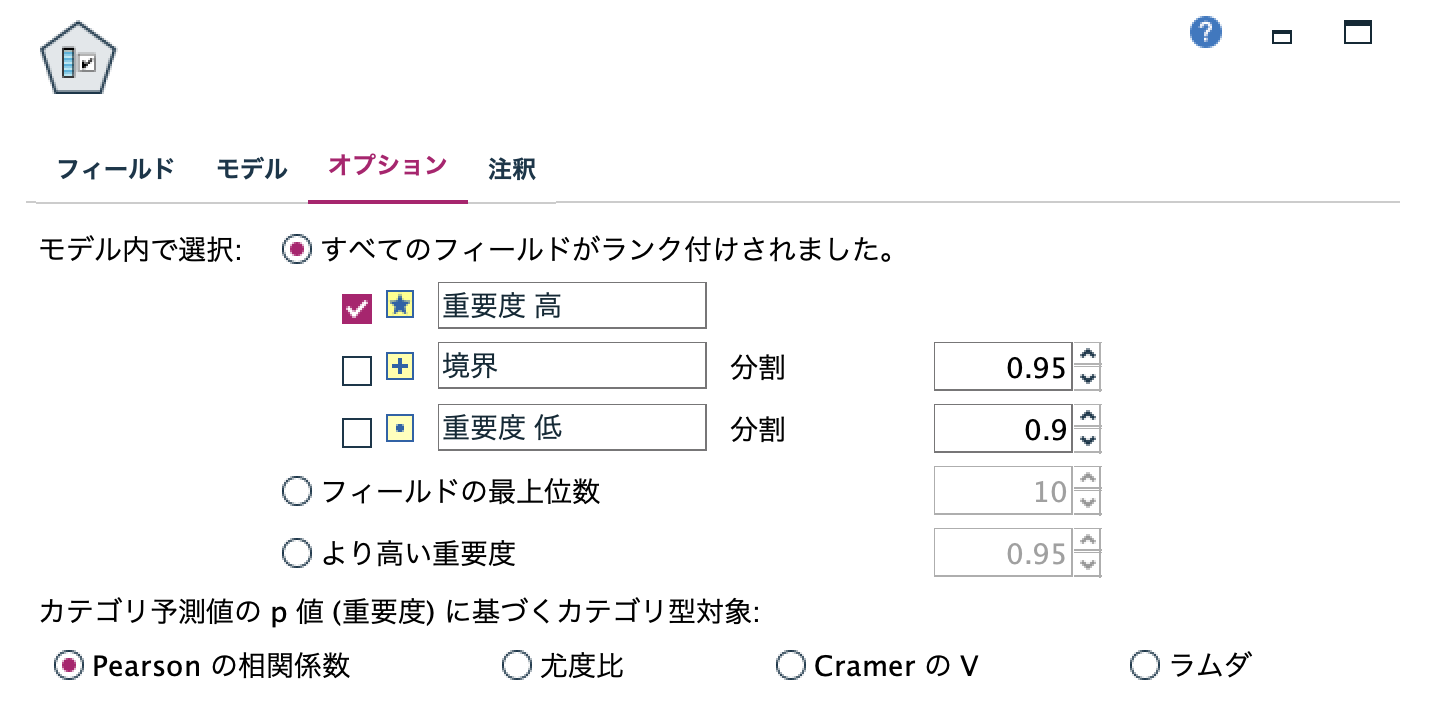1432x704 pixels.
Task: Click the star icon beside 重要度 高
Action: 399,305
